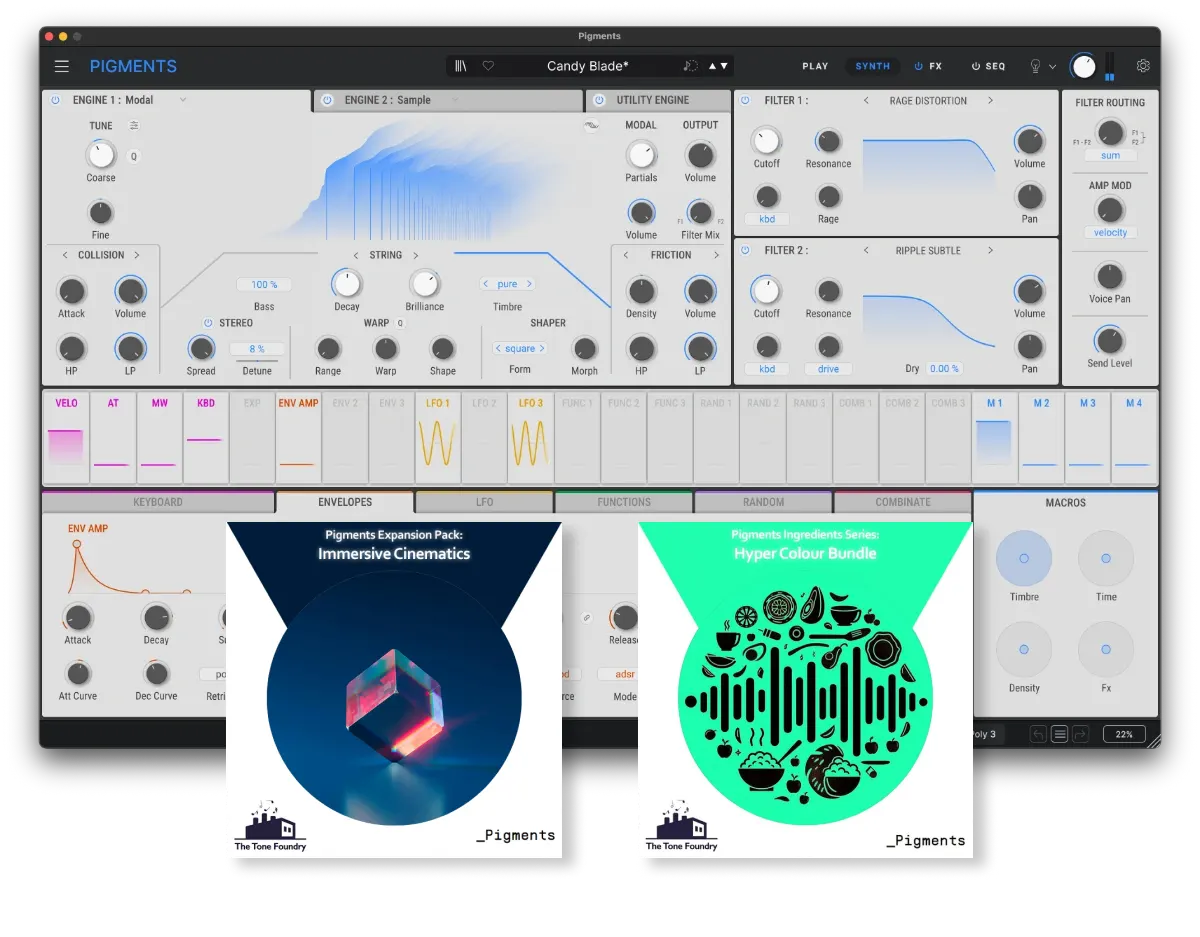Image resolution: width=1200 pixels, height=937 pixels.
Task: Open the FUNCTIONS modulation tab
Action: click(623, 501)
